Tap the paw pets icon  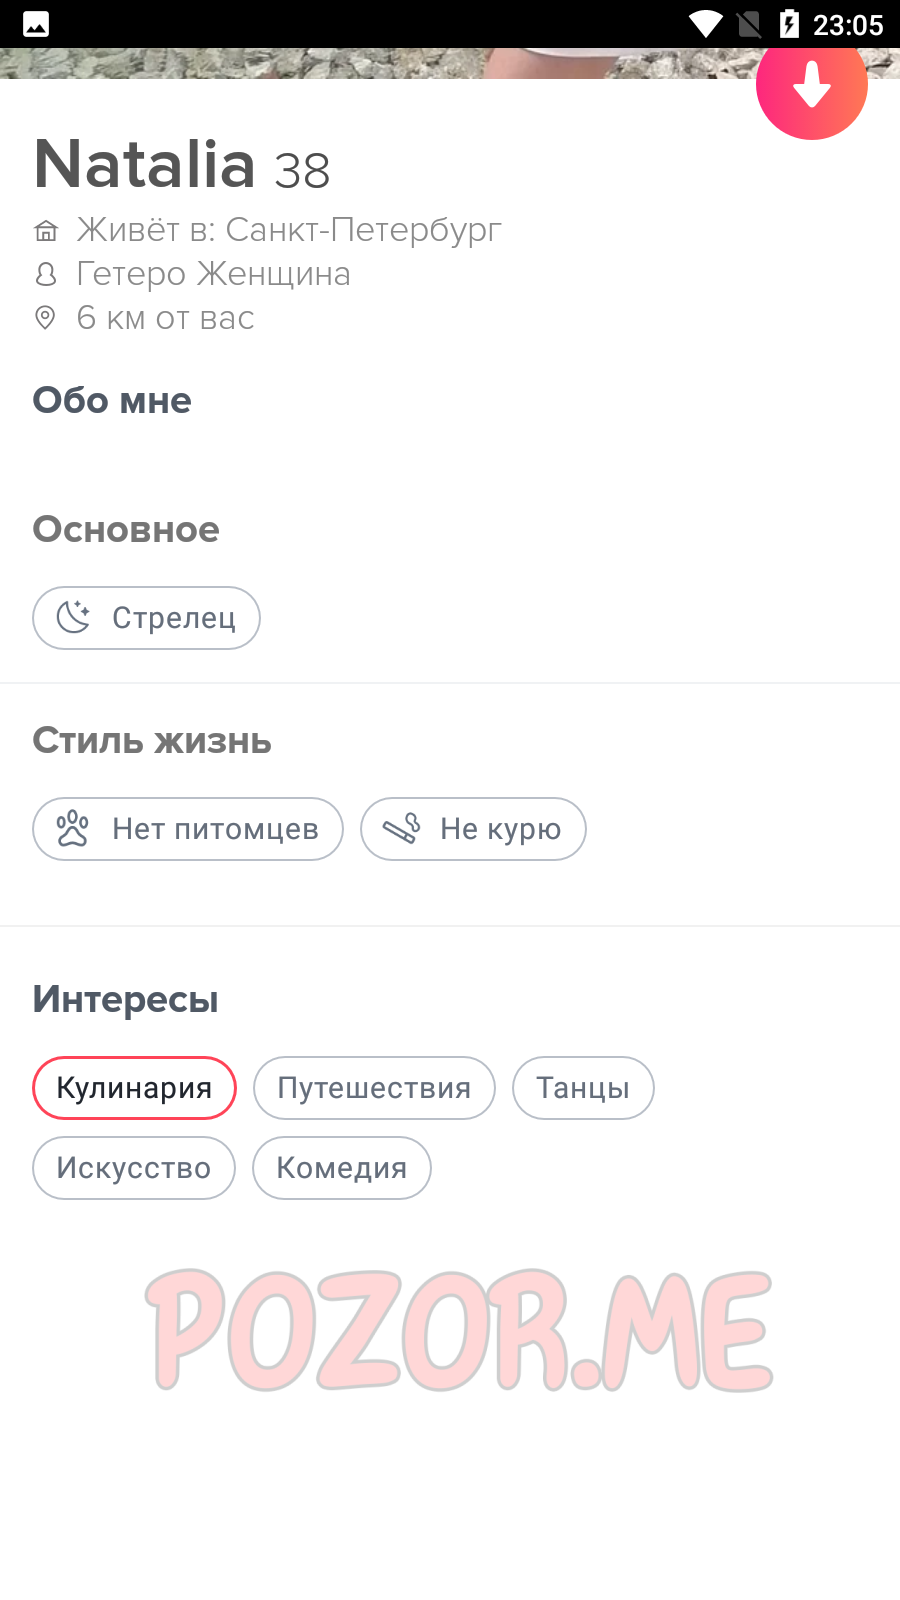pos(73,829)
